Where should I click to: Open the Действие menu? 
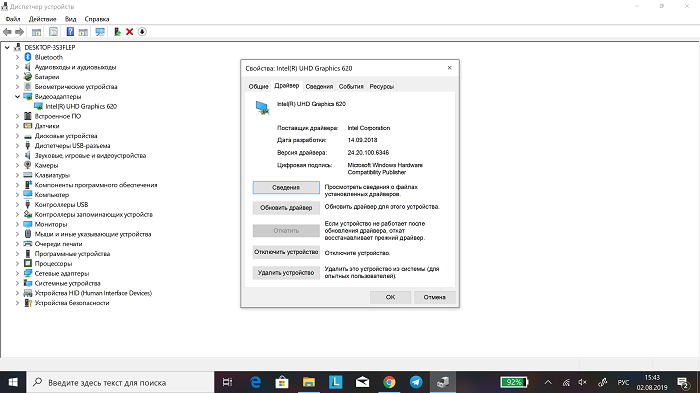42,19
